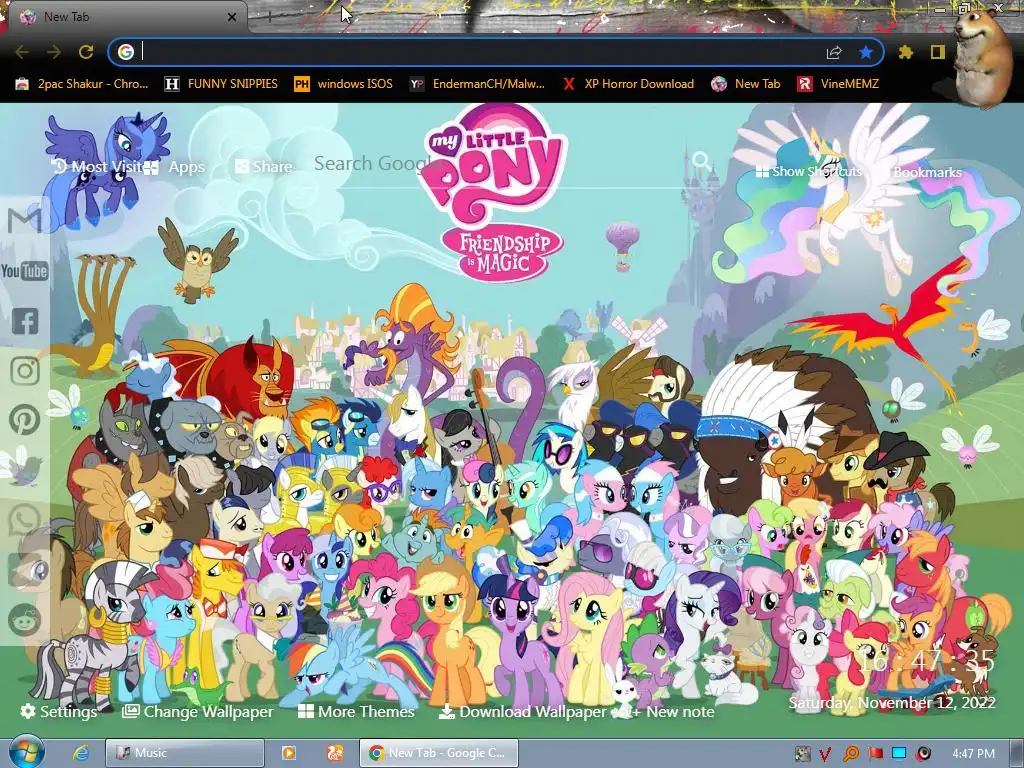Open the share page icon in the omnibox
Screen dimensions: 1024x768
pos(834,52)
